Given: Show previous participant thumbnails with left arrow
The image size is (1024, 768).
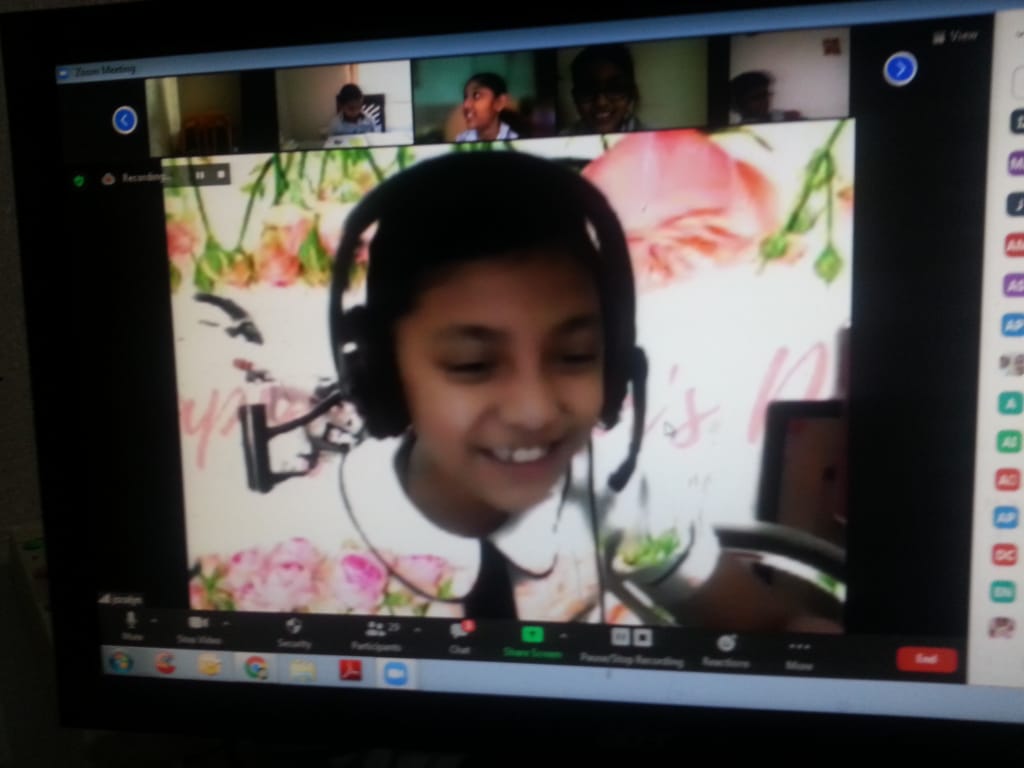Looking at the screenshot, I should (124, 120).
